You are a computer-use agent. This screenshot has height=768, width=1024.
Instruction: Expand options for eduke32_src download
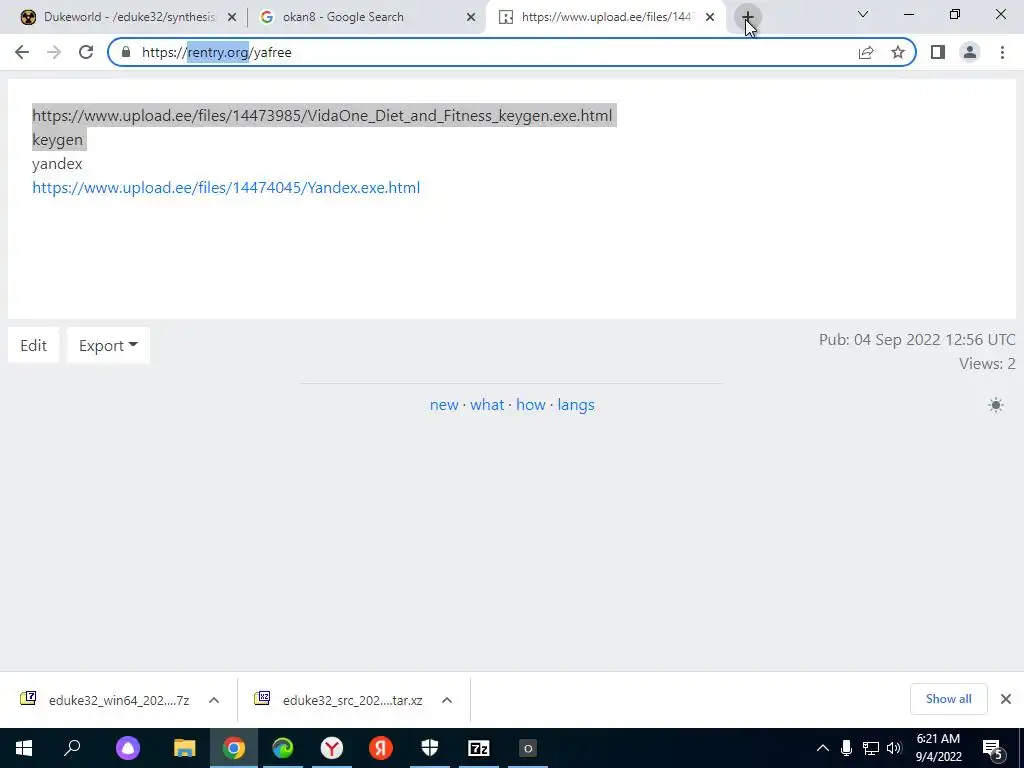click(447, 700)
